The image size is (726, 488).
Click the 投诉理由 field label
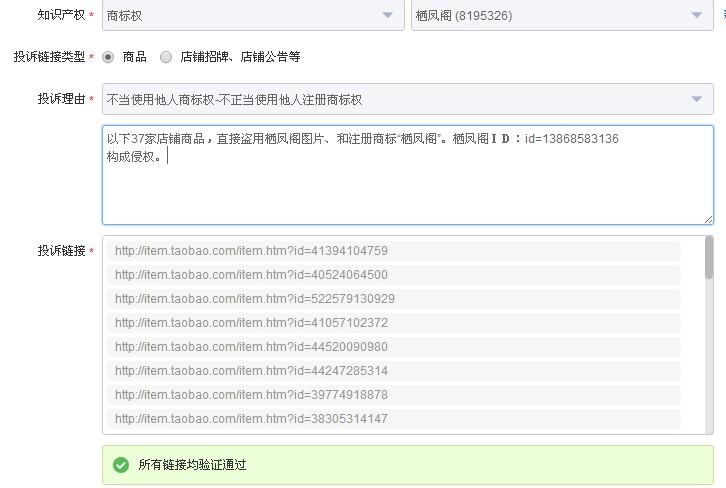click(62, 99)
